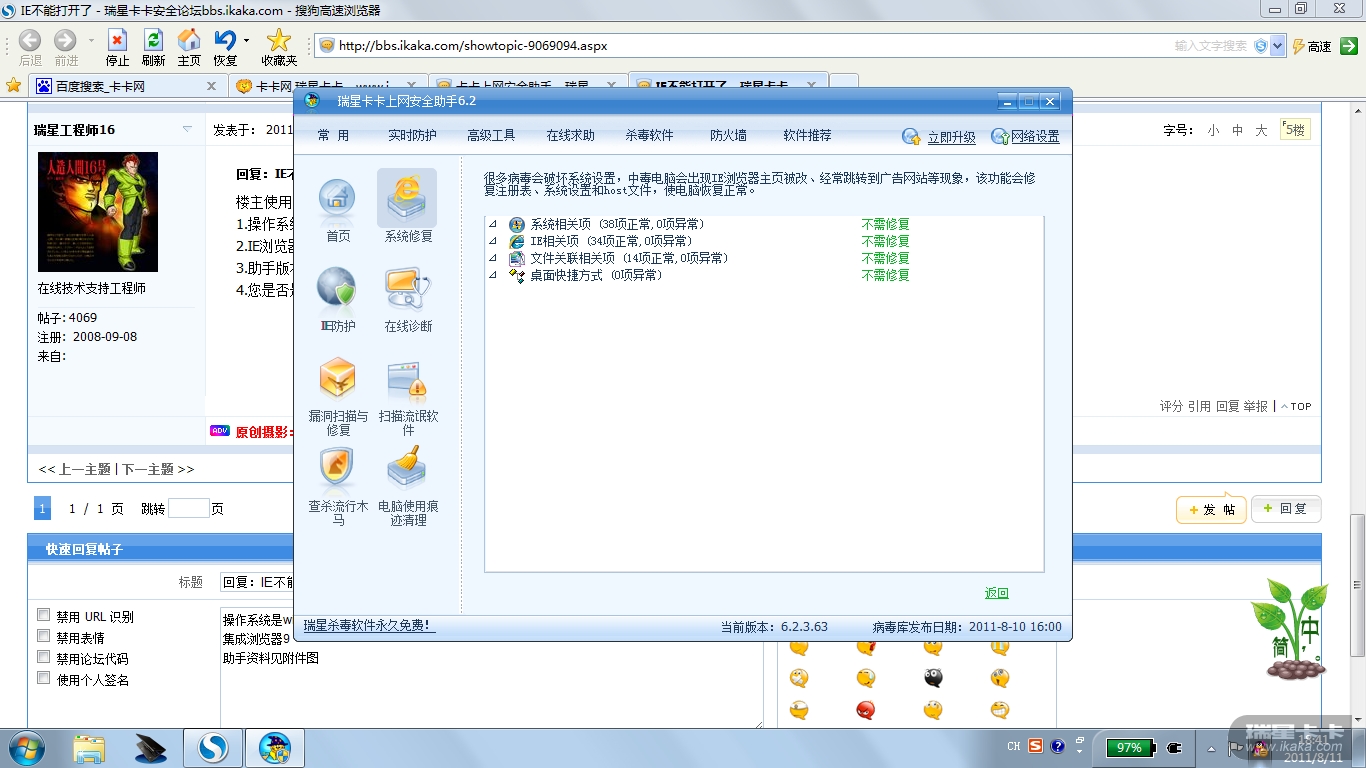This screenshot has width=1366, height=768.
Task: Click the 瑞星杀毒软件永久免费! link
Action: 369,625
